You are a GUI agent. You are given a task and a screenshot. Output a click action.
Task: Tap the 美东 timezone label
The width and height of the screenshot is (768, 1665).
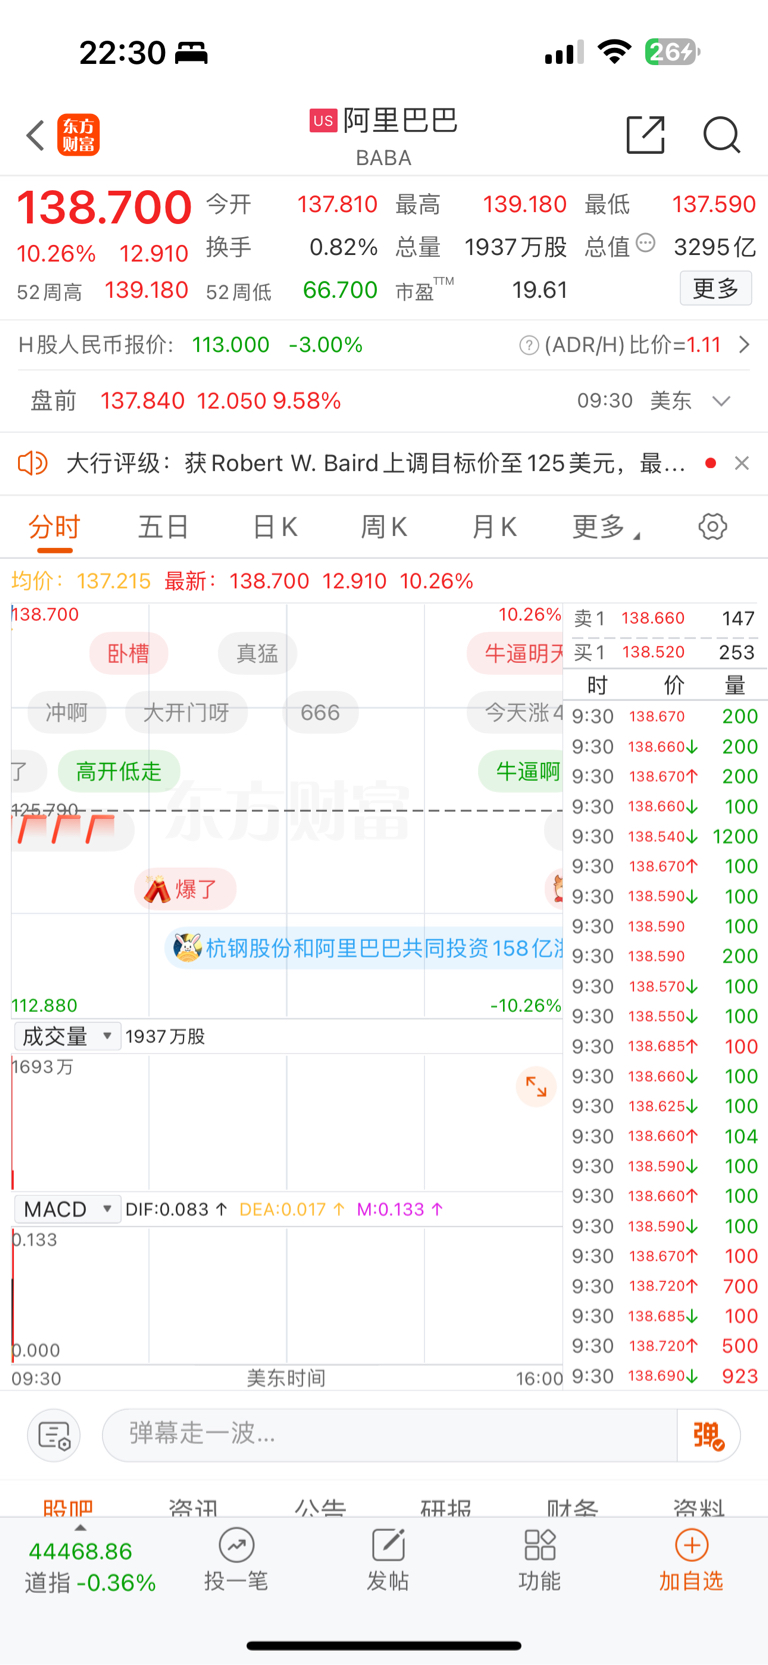pos(671,401)
